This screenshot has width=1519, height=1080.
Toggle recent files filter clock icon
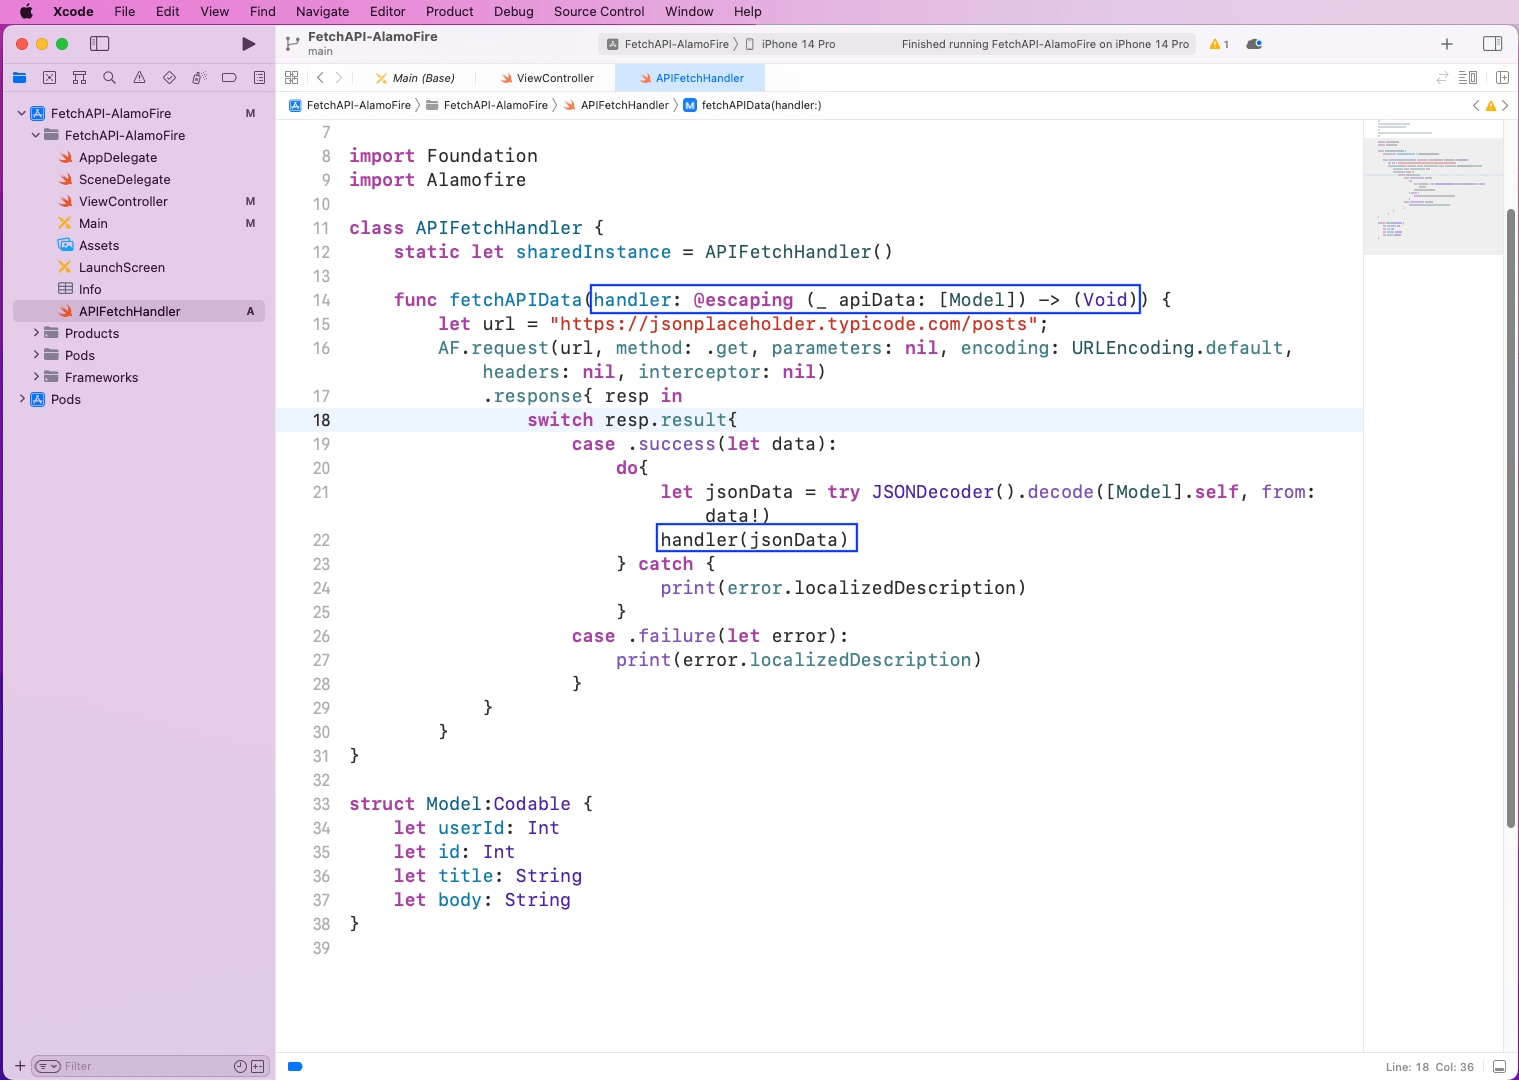[x=240, y=1066]
